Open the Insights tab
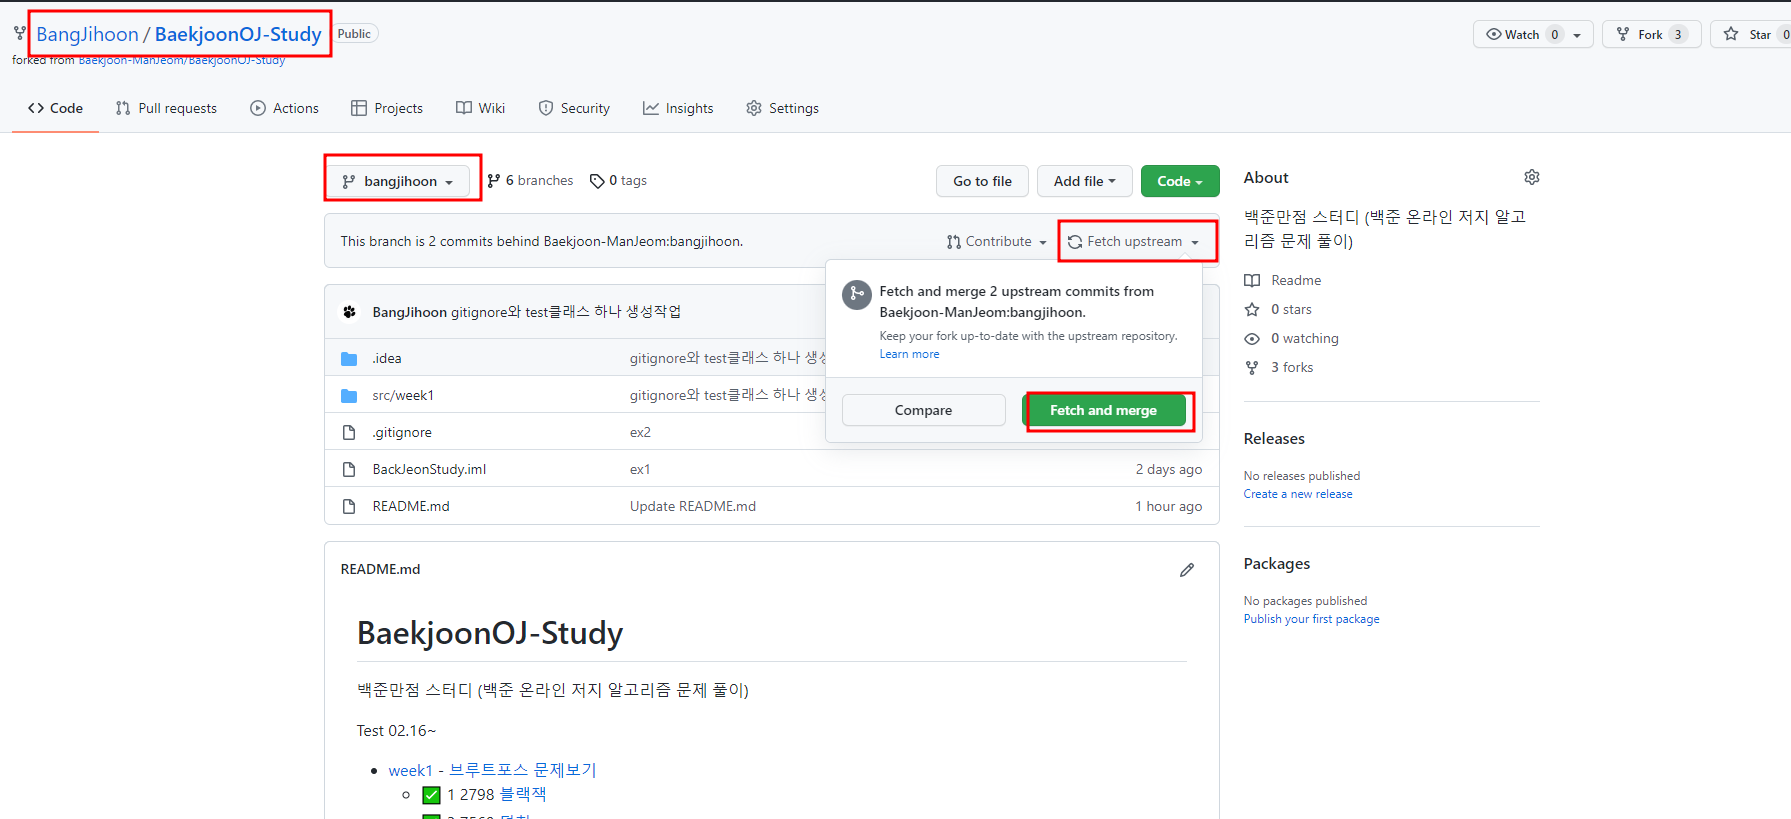The height and width of the screenshot is (819, 1791). (x=678, y=108)
